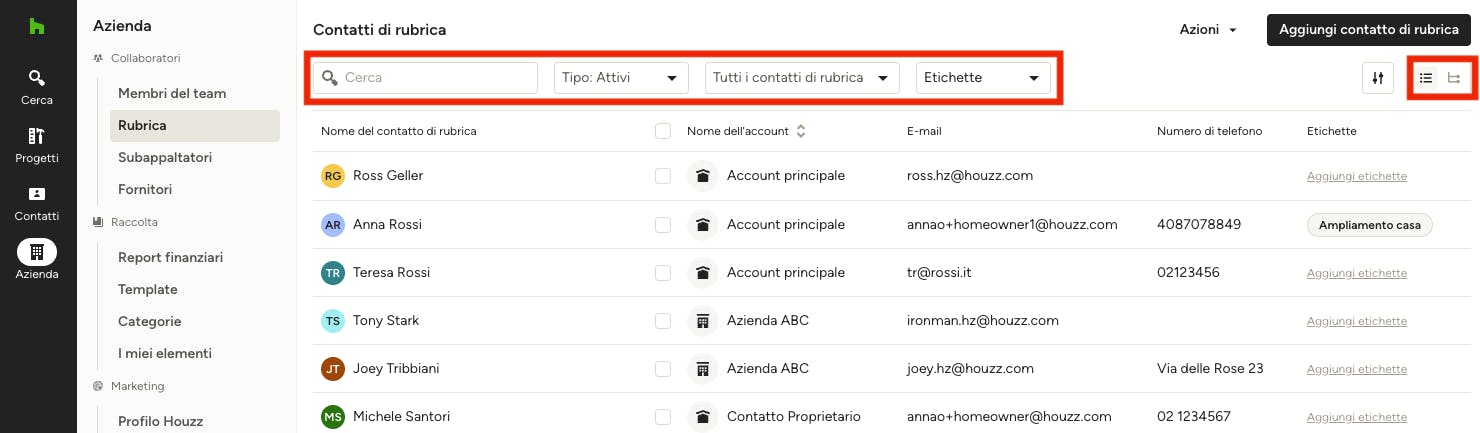Open the Tipo: Attivi dropdown
Image resolution: width=1480 pixels, height=433 pixels.
point(621,78)
